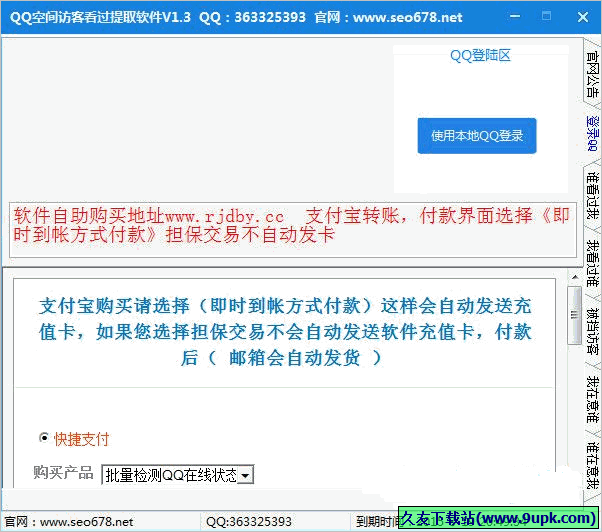602x532 pixels.
Task: Switch to the 谁在意我 tab
Action: [x=592, y=465]
